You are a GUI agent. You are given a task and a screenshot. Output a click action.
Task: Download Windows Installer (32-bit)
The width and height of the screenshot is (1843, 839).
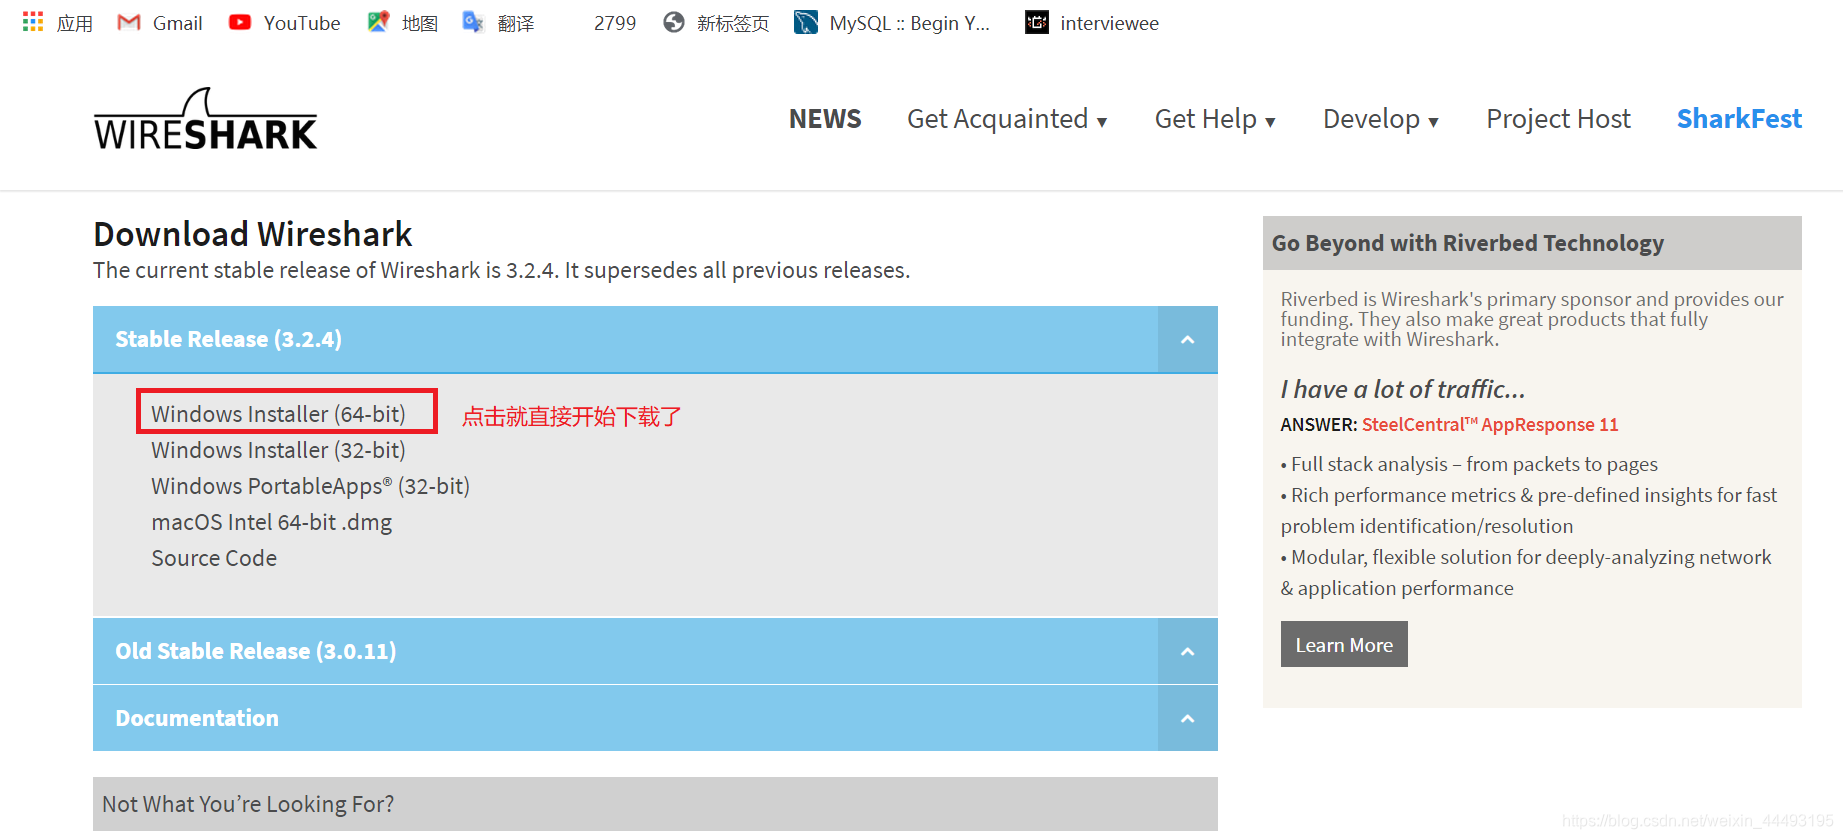[x=278, y=450]
